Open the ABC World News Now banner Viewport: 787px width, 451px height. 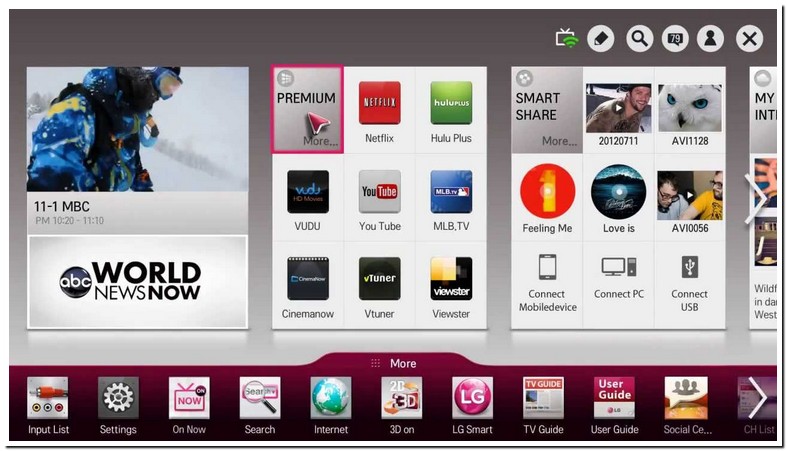click(x=138, y=281)
